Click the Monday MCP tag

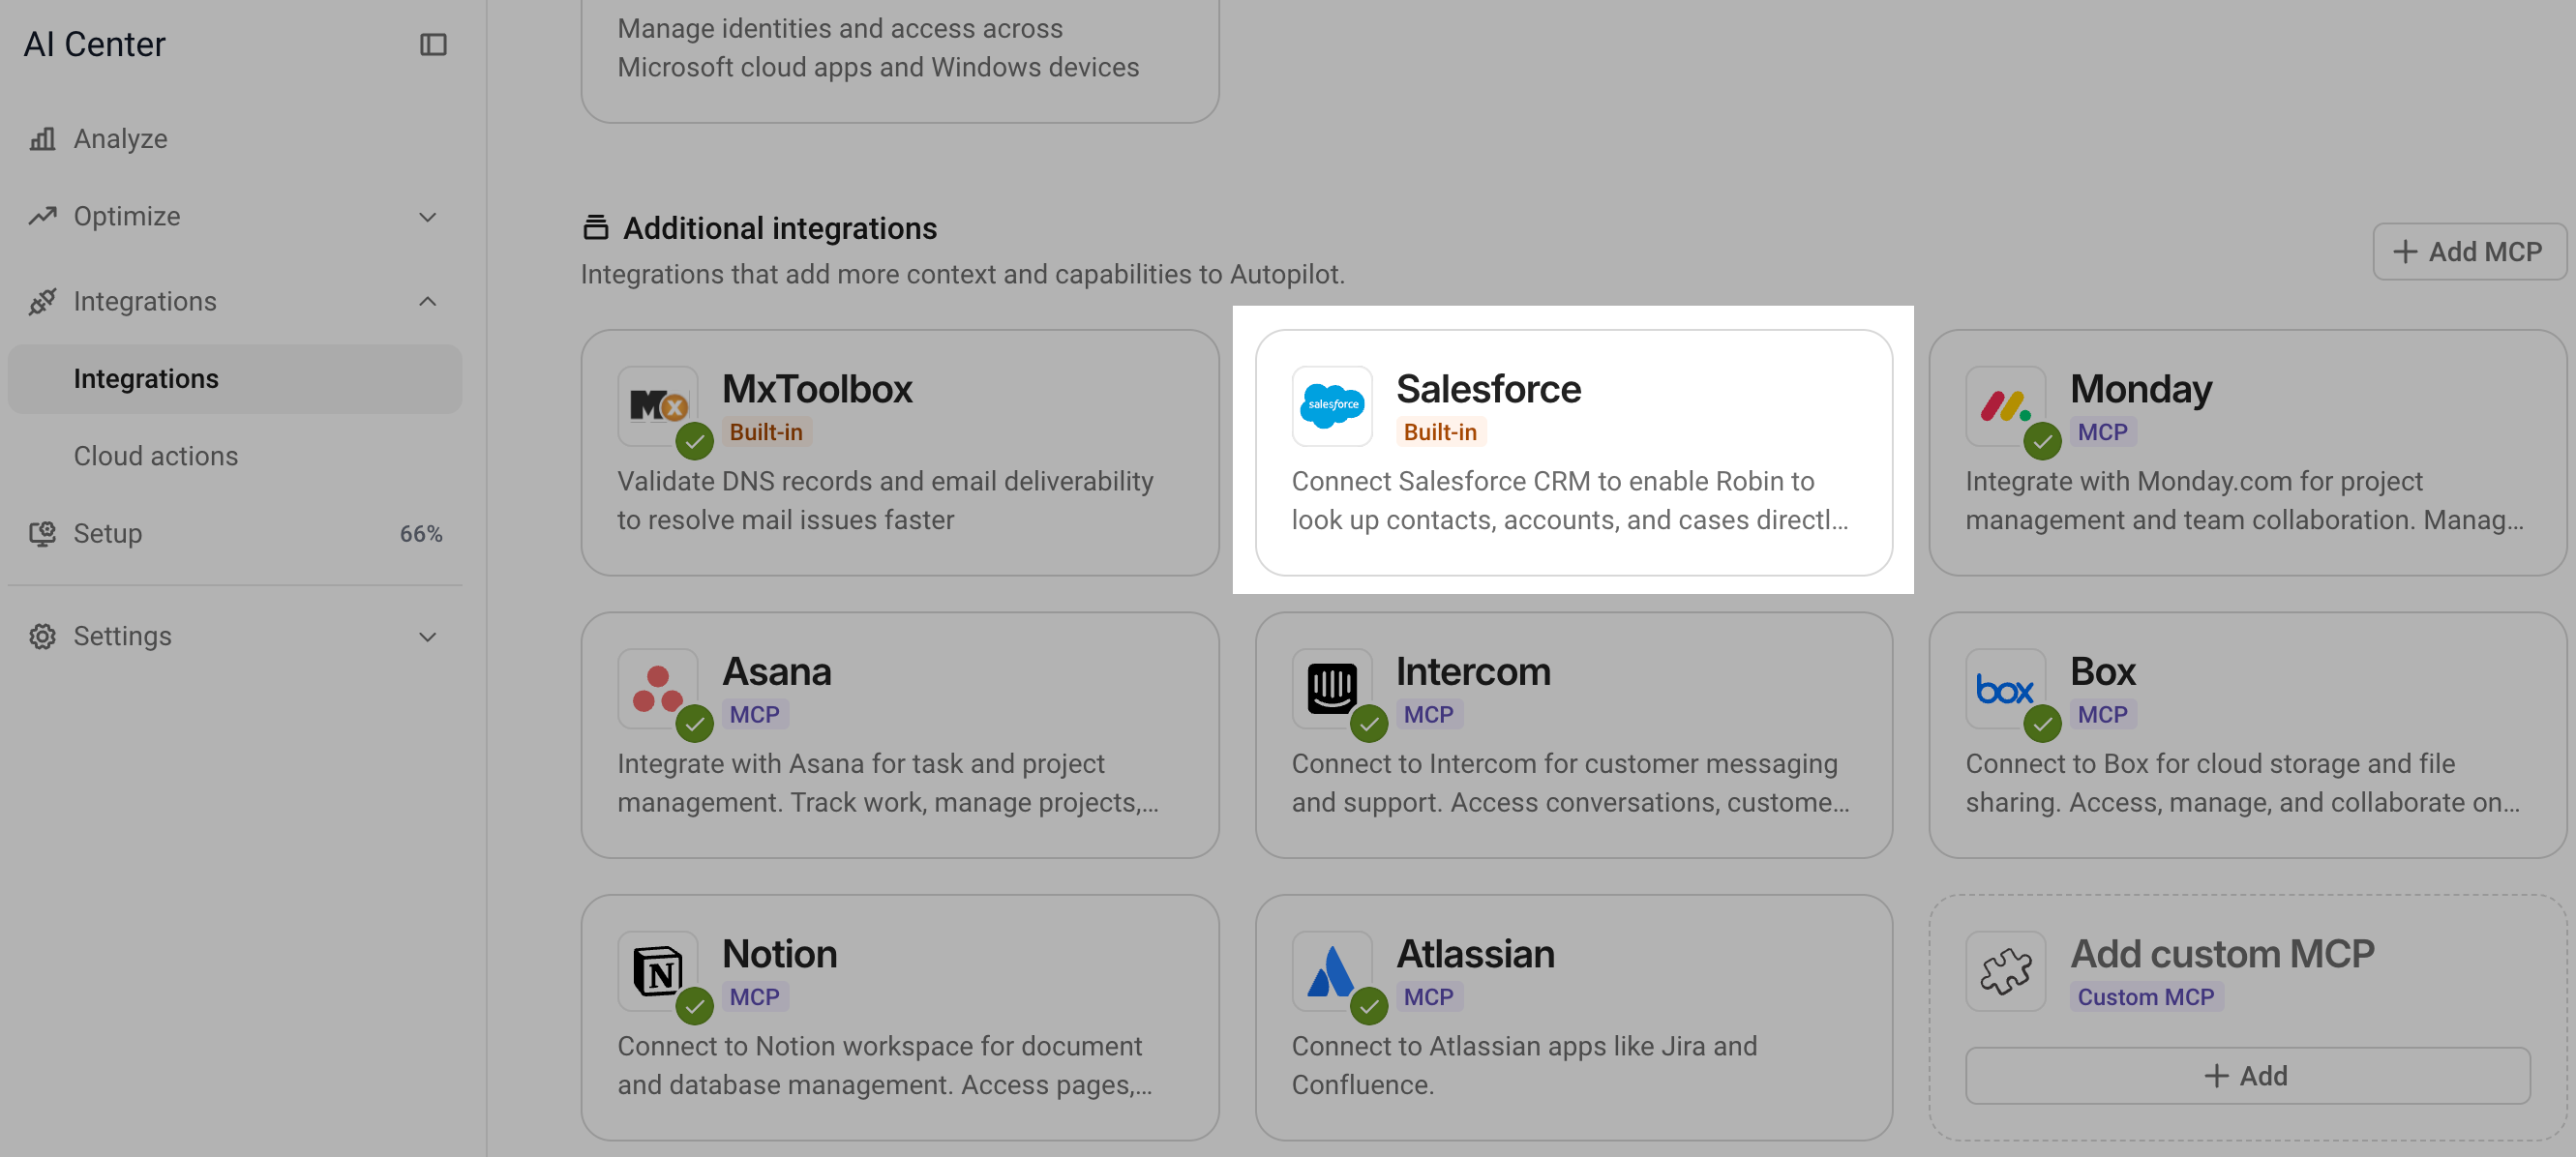point(2102,432)
